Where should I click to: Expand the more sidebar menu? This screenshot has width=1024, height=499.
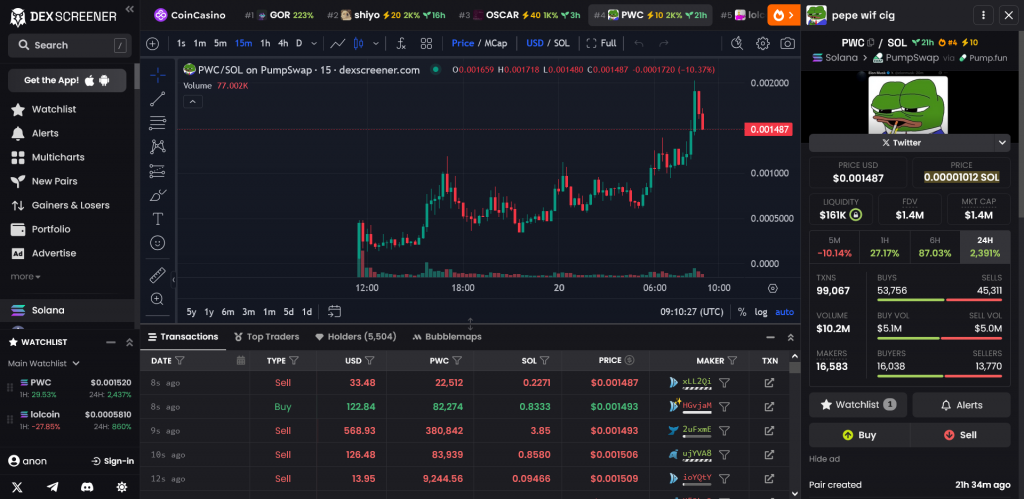(x=25, y=276)
